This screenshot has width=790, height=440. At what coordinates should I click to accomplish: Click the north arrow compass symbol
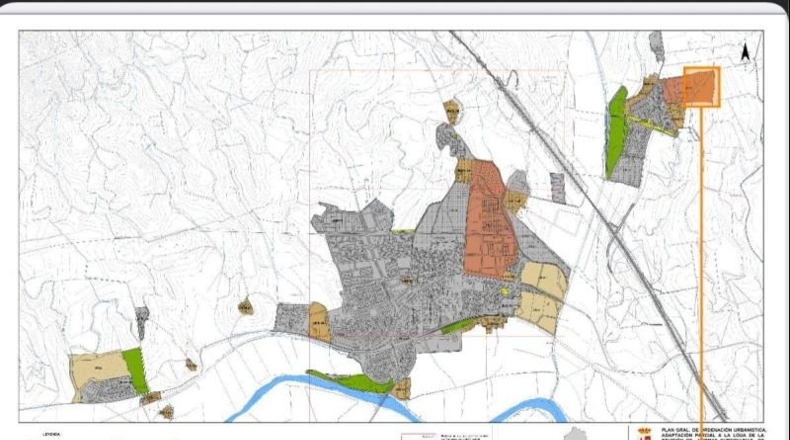pos(745,52)
